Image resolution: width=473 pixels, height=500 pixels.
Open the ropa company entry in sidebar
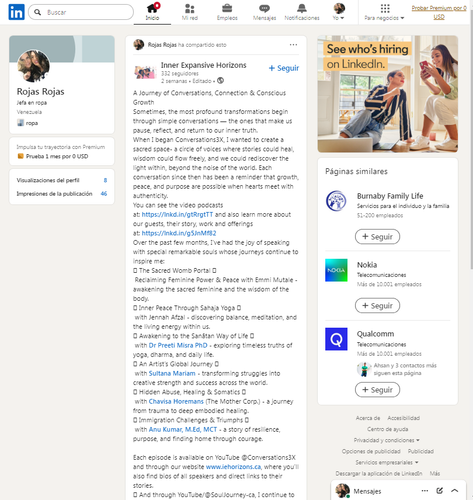(28, 123)
